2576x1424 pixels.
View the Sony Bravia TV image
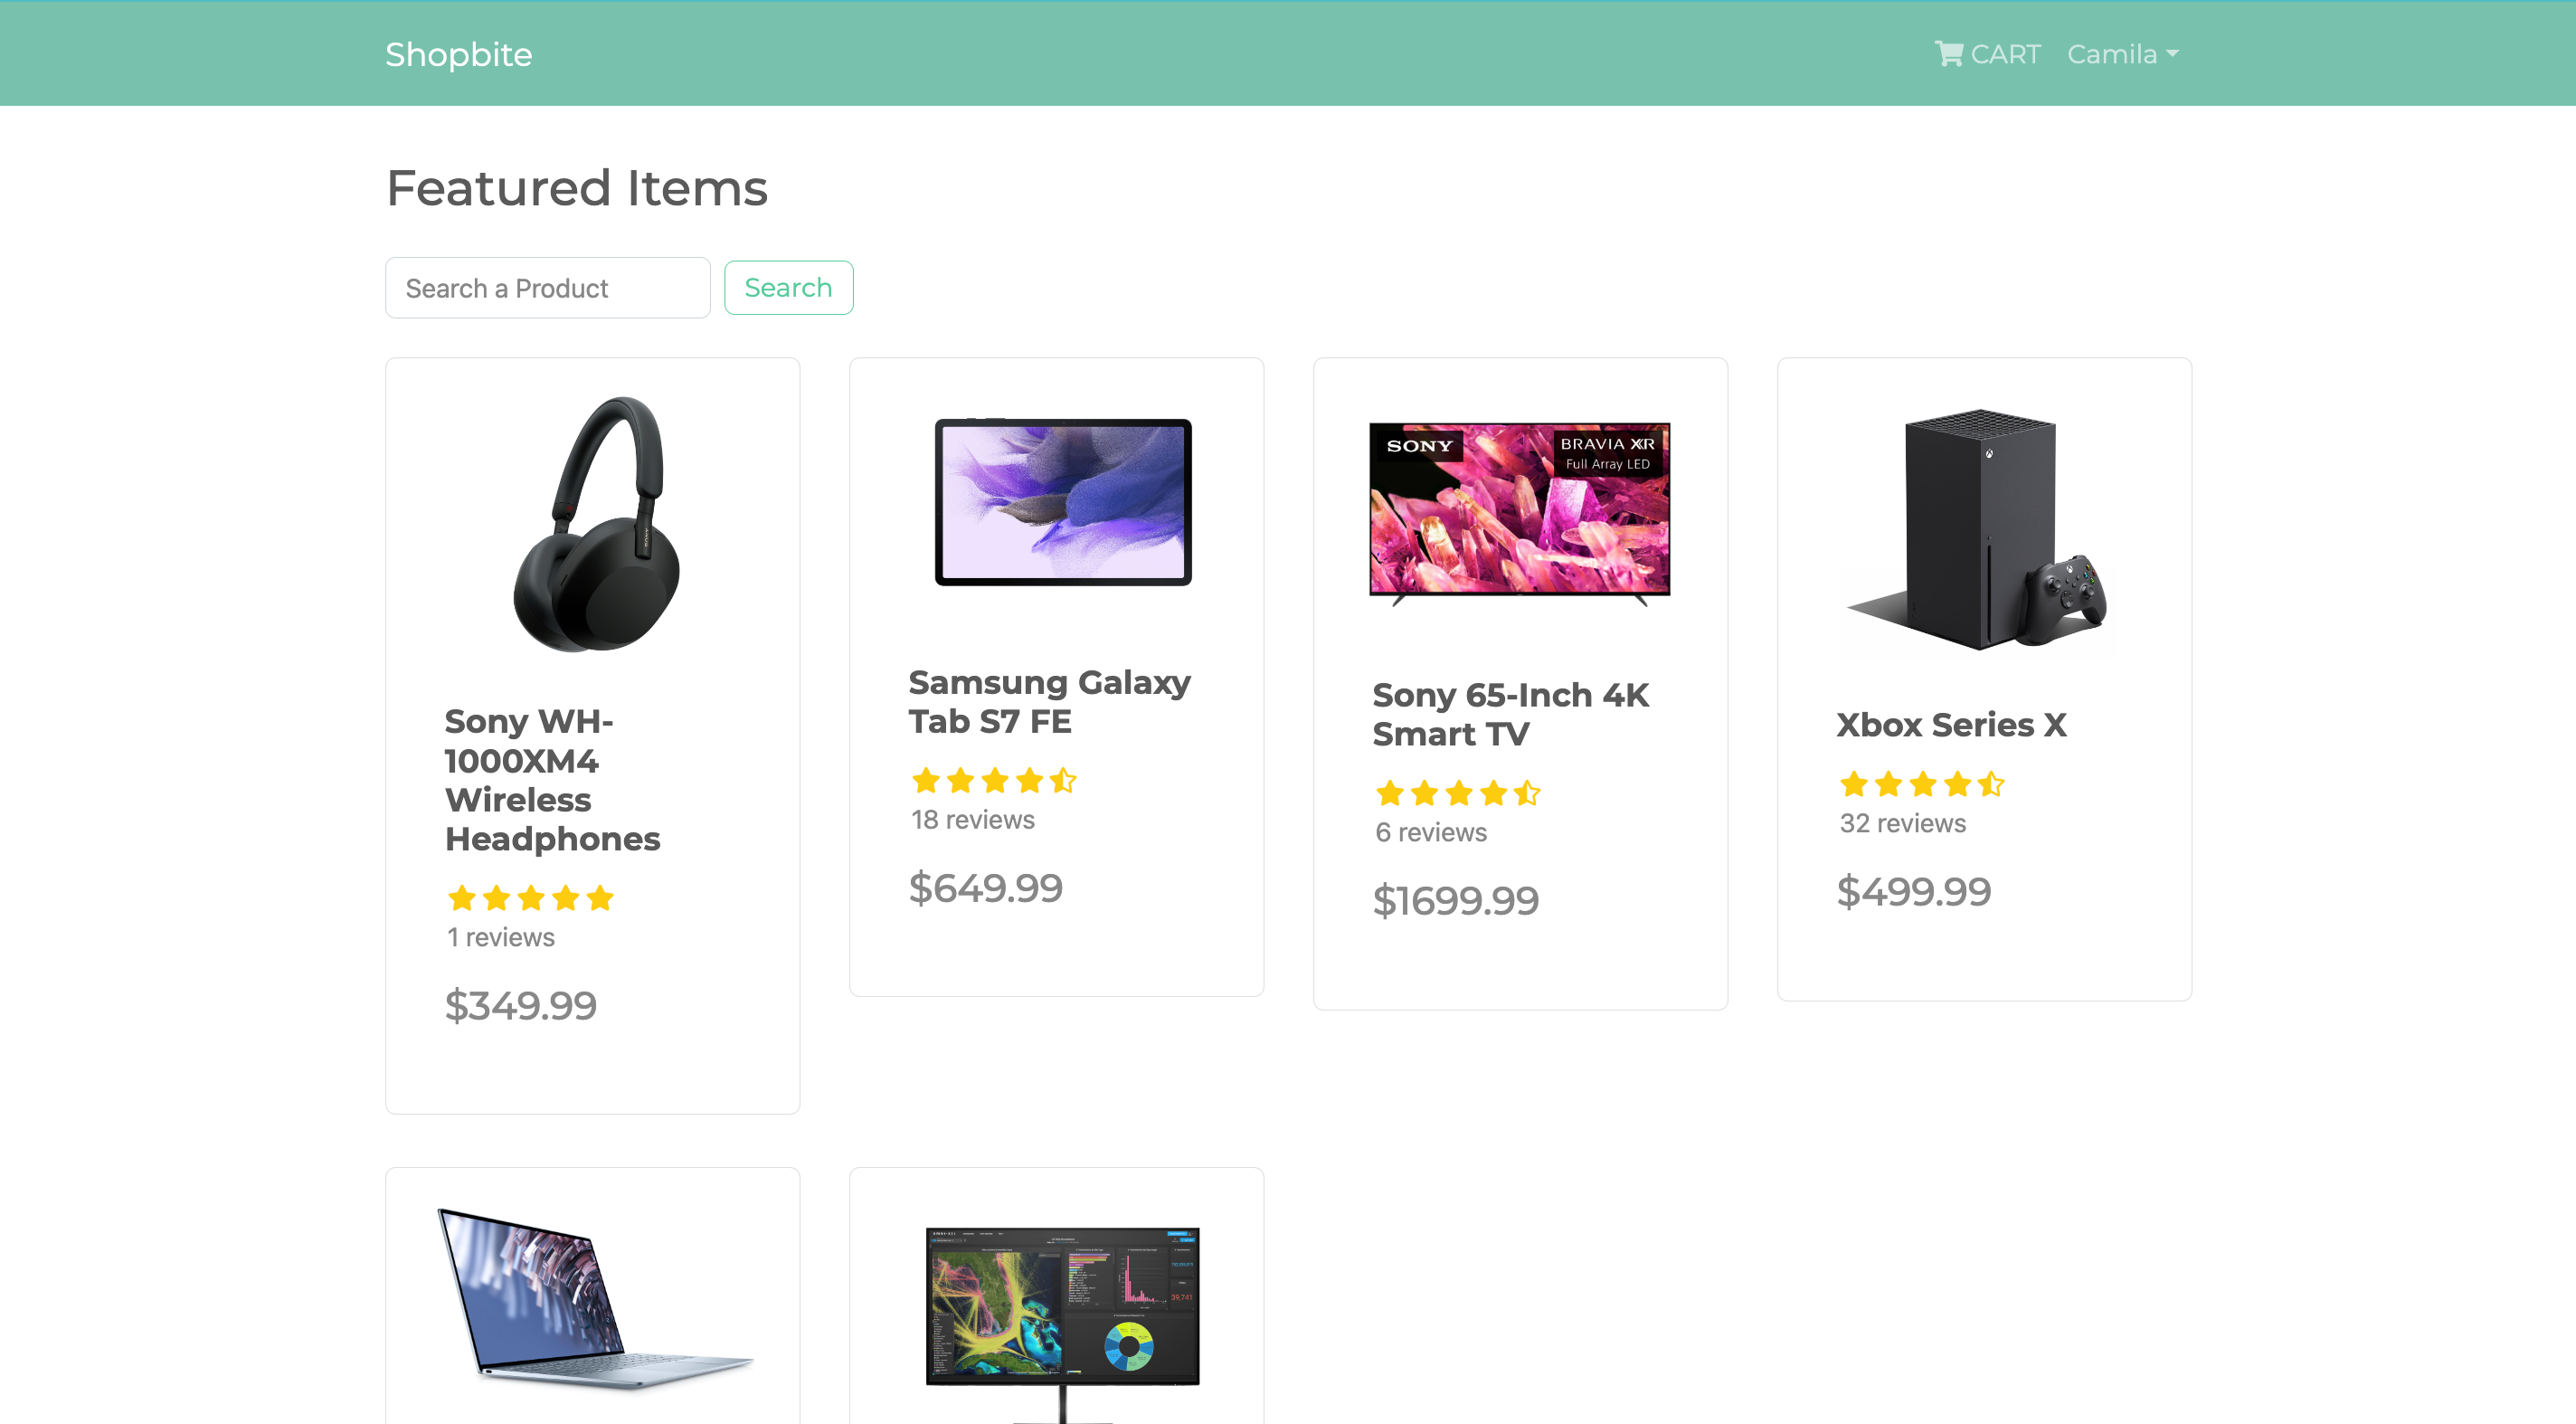coord(1520,514)
